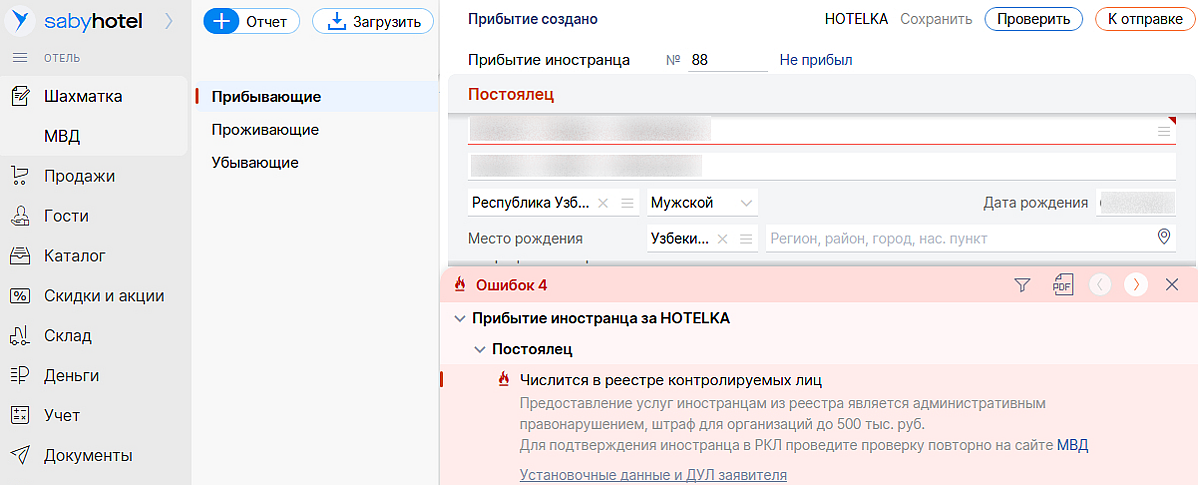Click the Постоялец section header
Image resolution: width=1198 pixels, height=485 pixels.
coord(510,95)
